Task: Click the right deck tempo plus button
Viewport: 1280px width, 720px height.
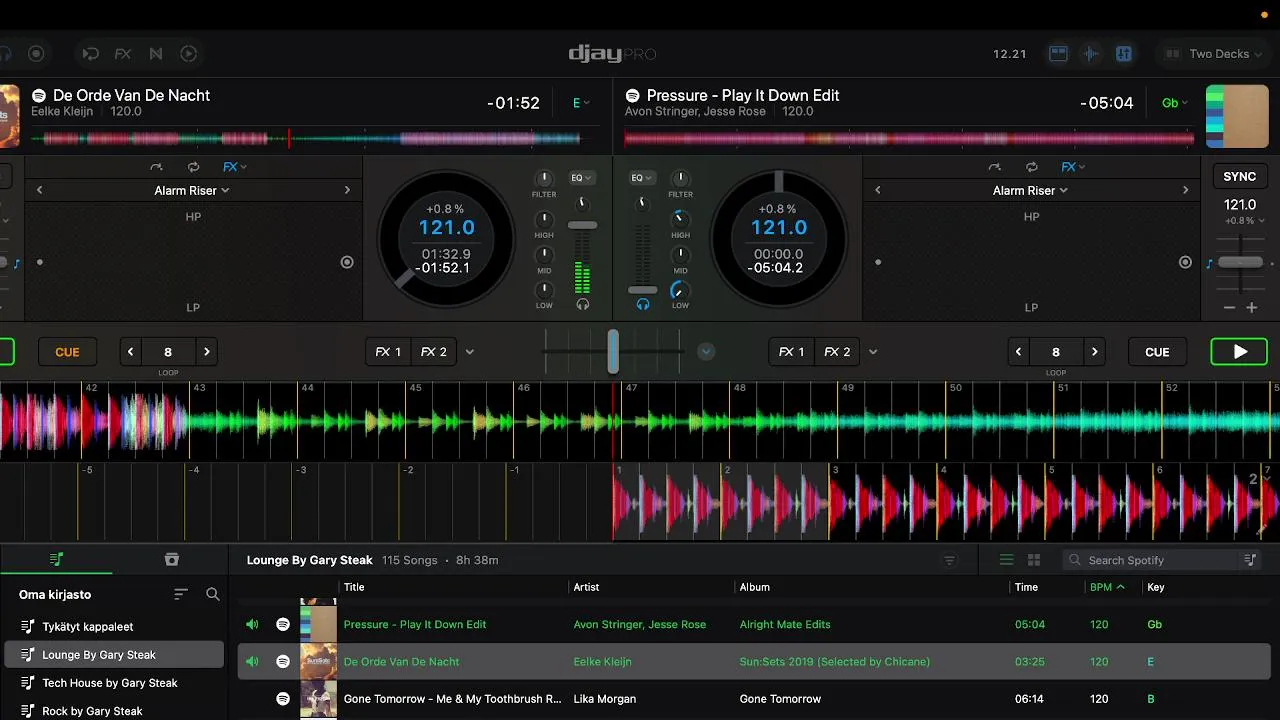Action: [1251, 308]
